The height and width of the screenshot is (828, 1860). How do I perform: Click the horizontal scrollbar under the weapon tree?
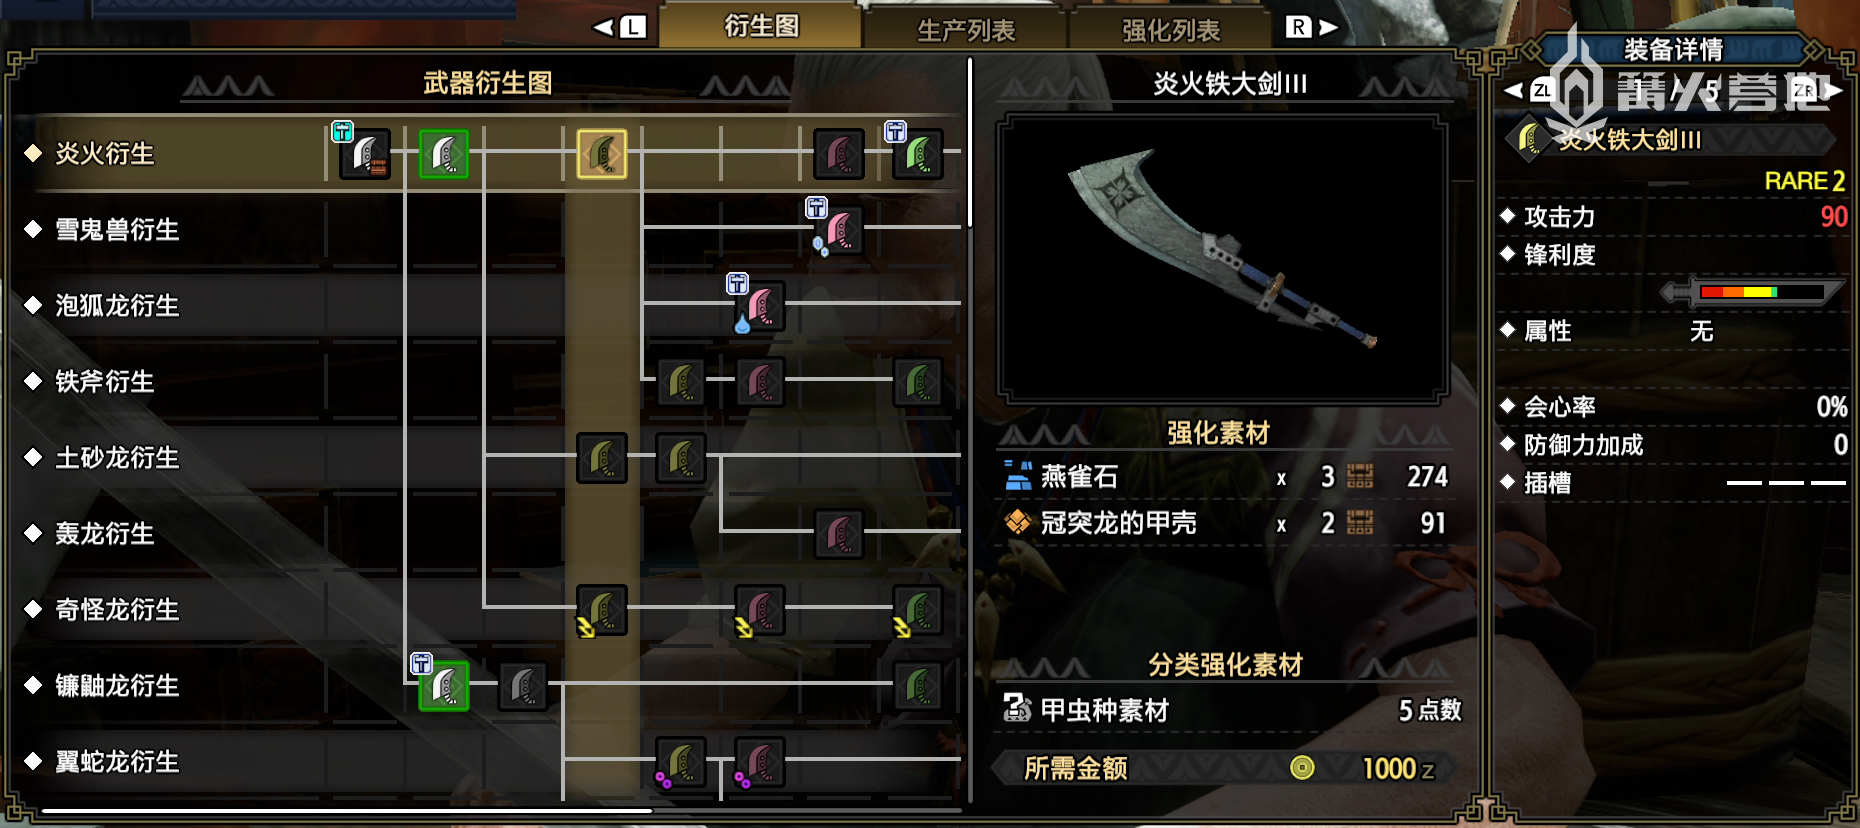(347, 810)
